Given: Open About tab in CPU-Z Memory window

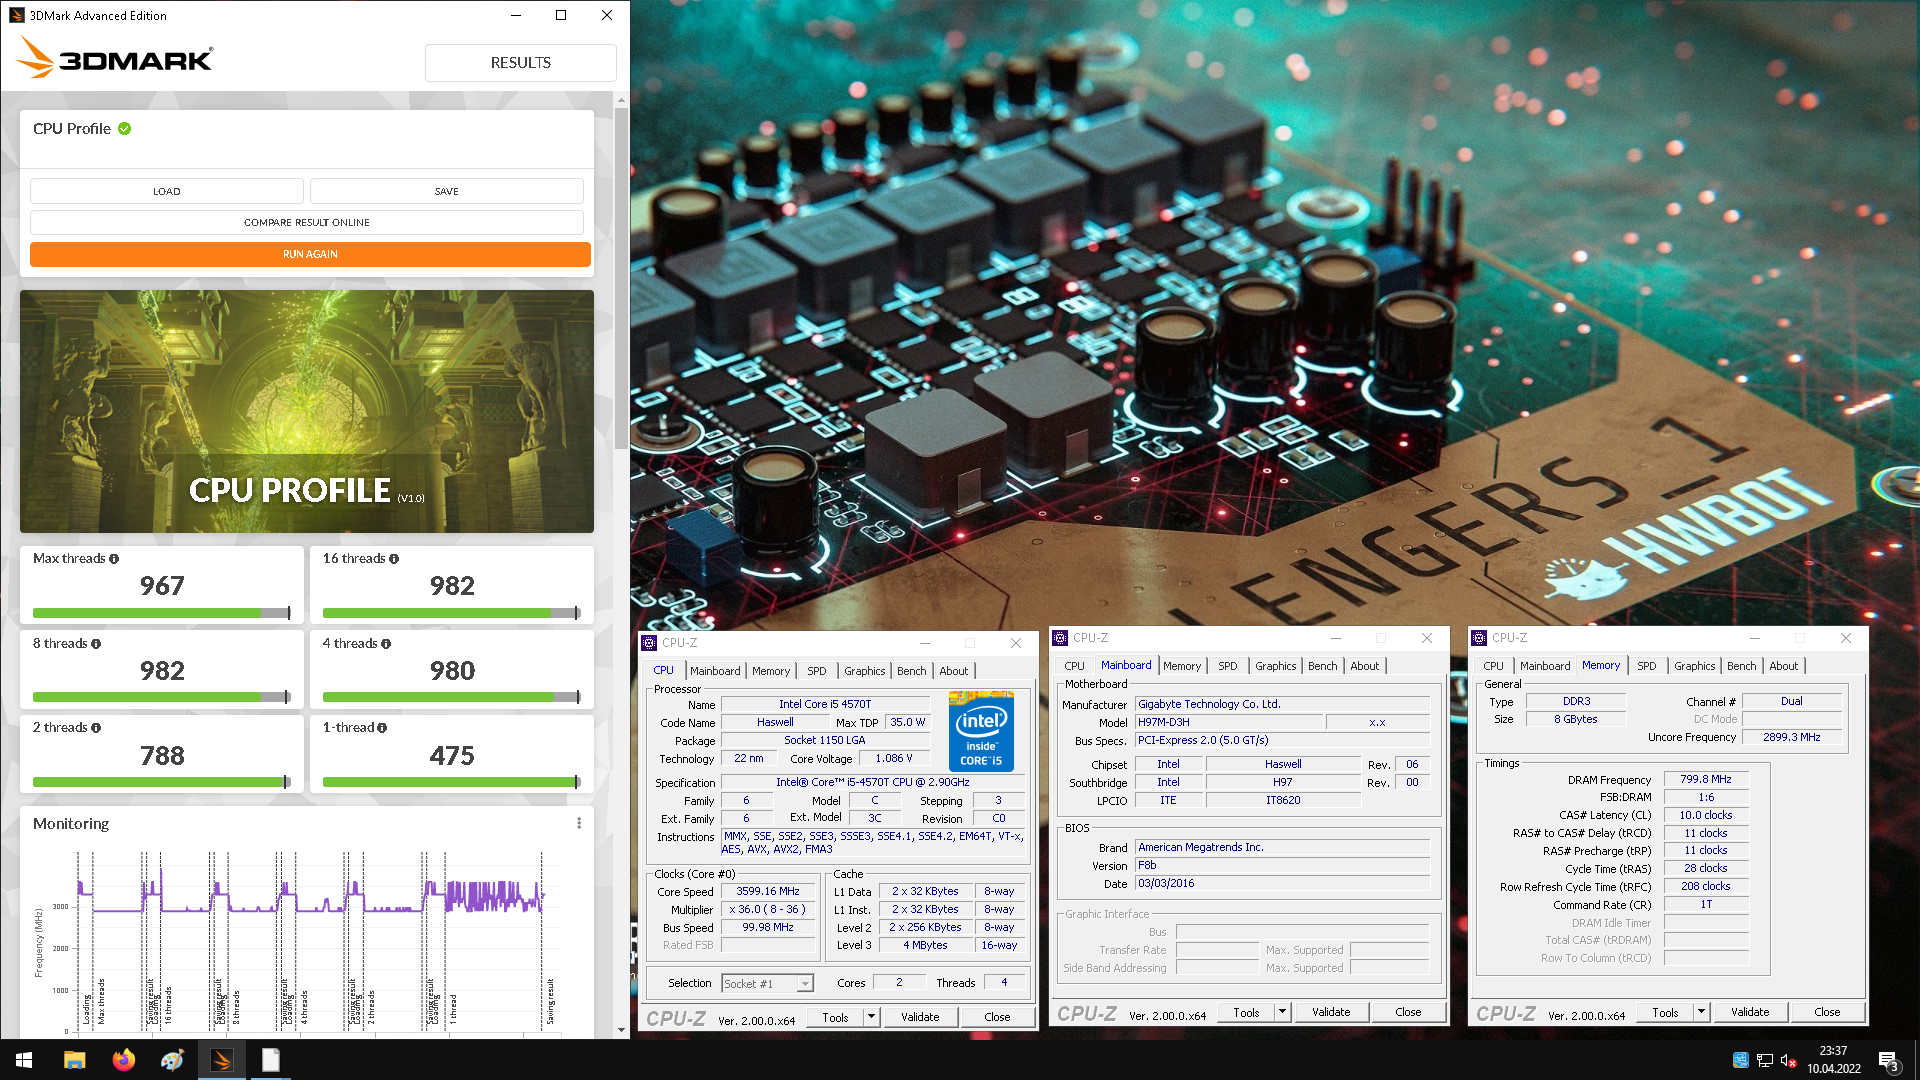Looking at the screenshot, I should (1783, 666).
